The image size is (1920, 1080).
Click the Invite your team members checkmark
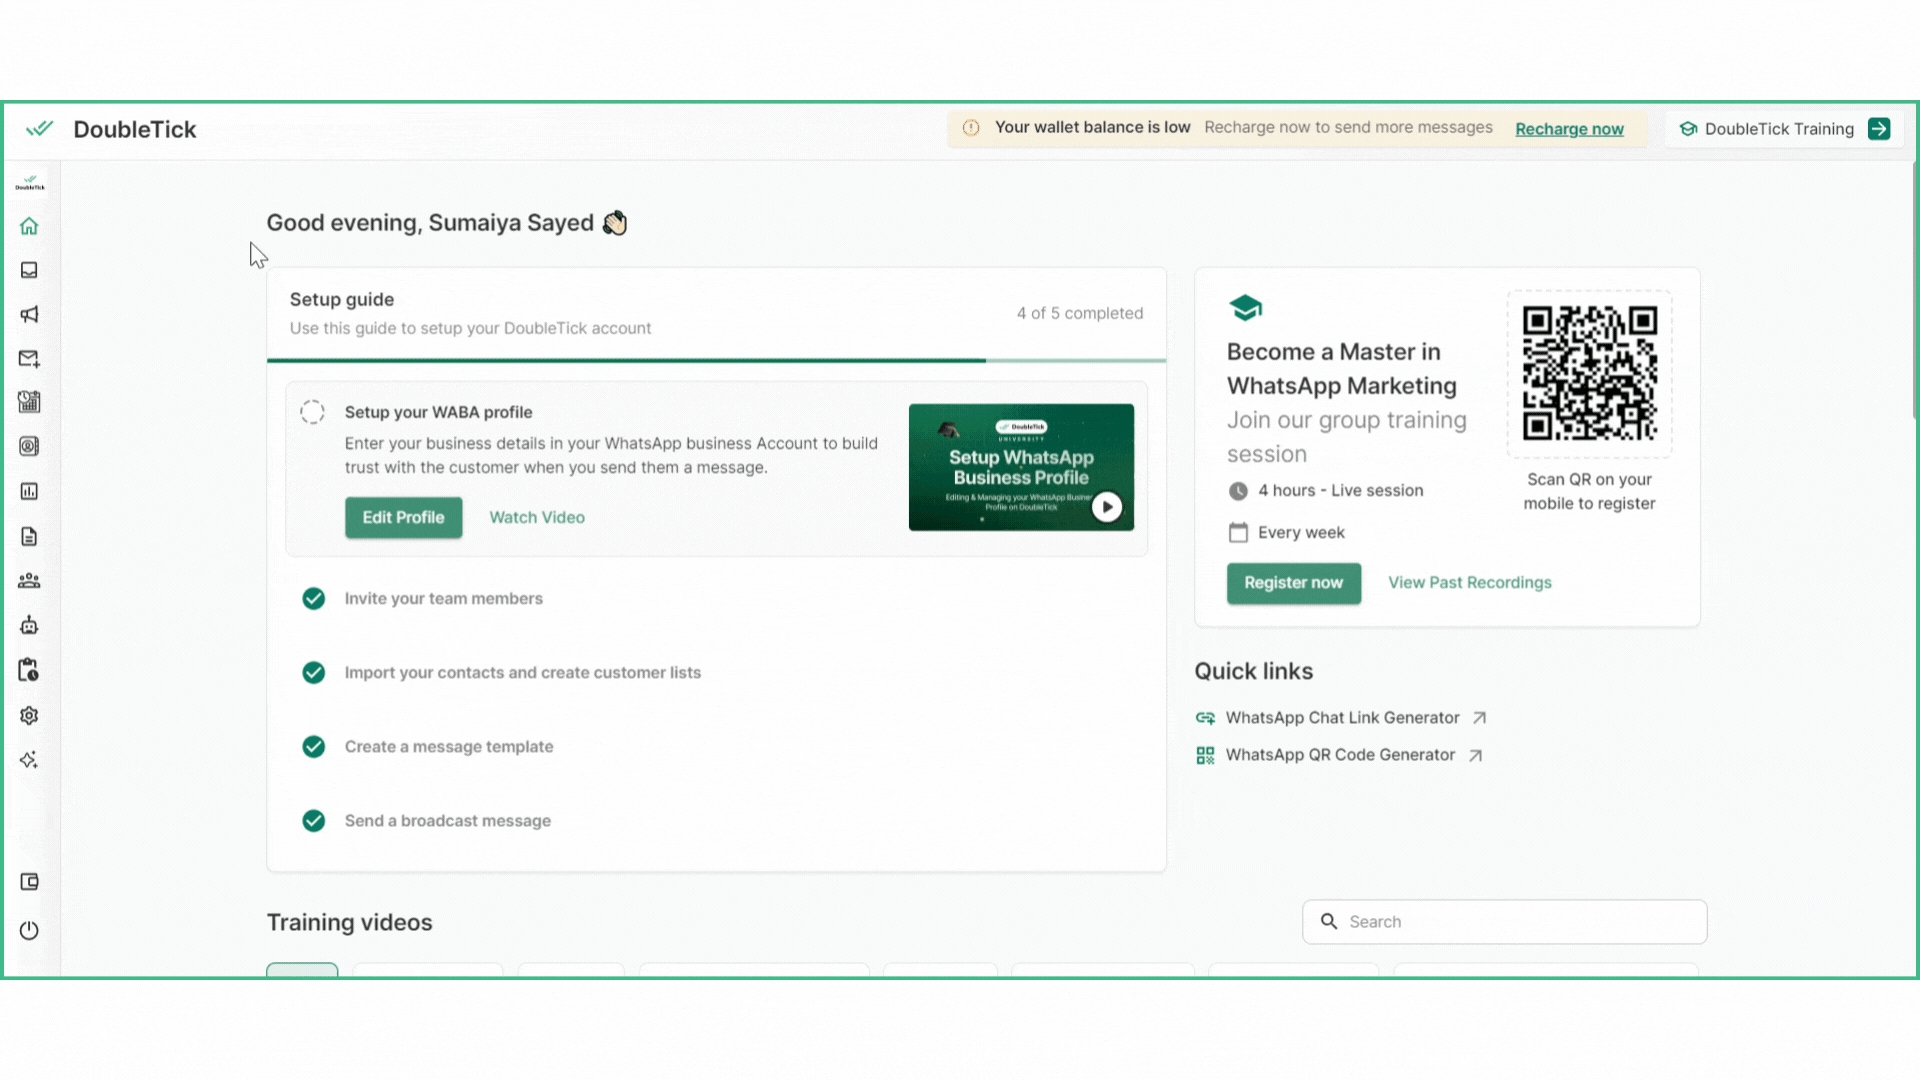(x=313, y=598)
